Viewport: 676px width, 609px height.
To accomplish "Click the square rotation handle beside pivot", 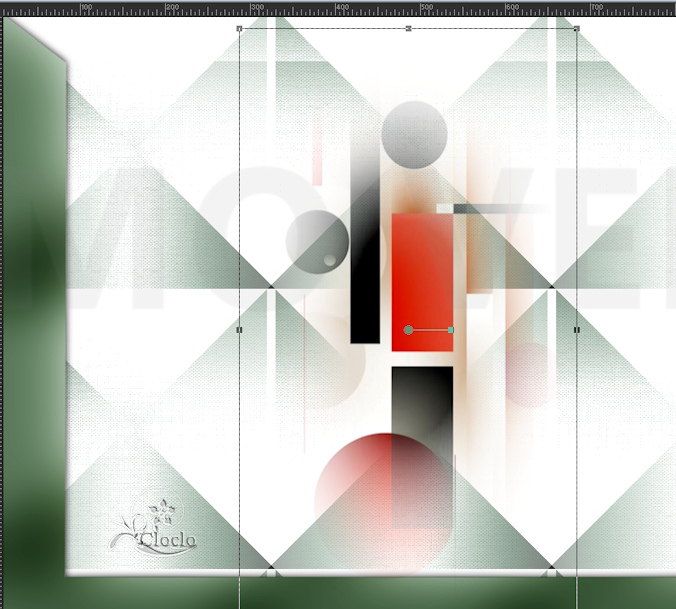I will click(x=451, y=329).
